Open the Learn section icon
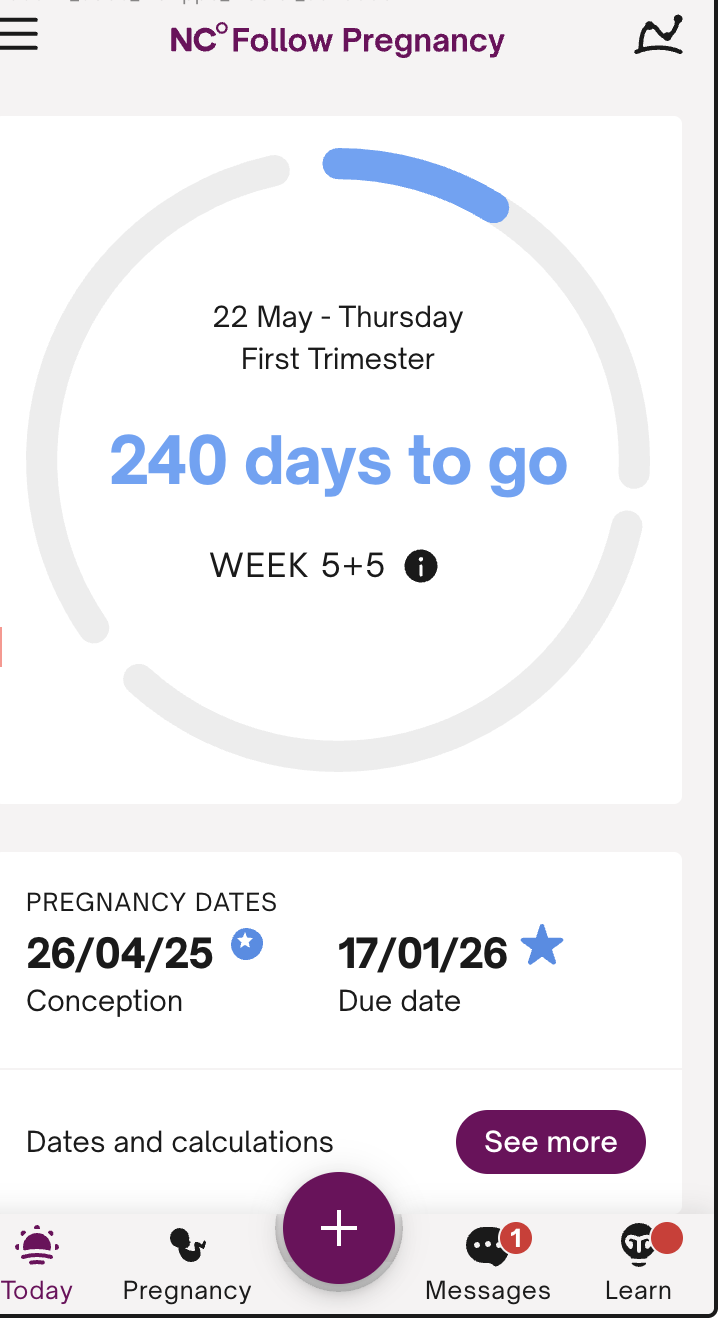This screenshot has width=722, height=1320. coord(638,1260)
